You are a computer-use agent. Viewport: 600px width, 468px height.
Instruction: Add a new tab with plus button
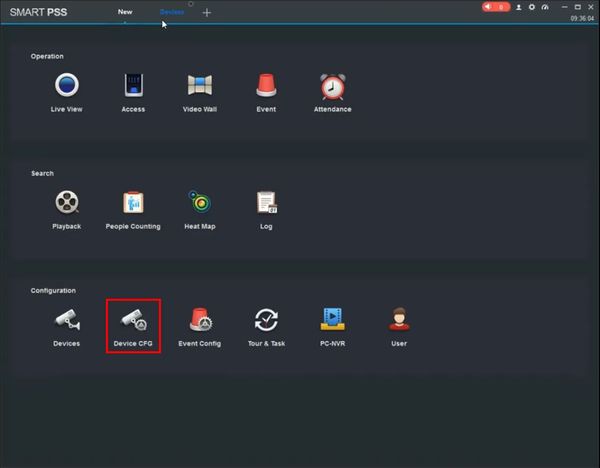[207, 13]
